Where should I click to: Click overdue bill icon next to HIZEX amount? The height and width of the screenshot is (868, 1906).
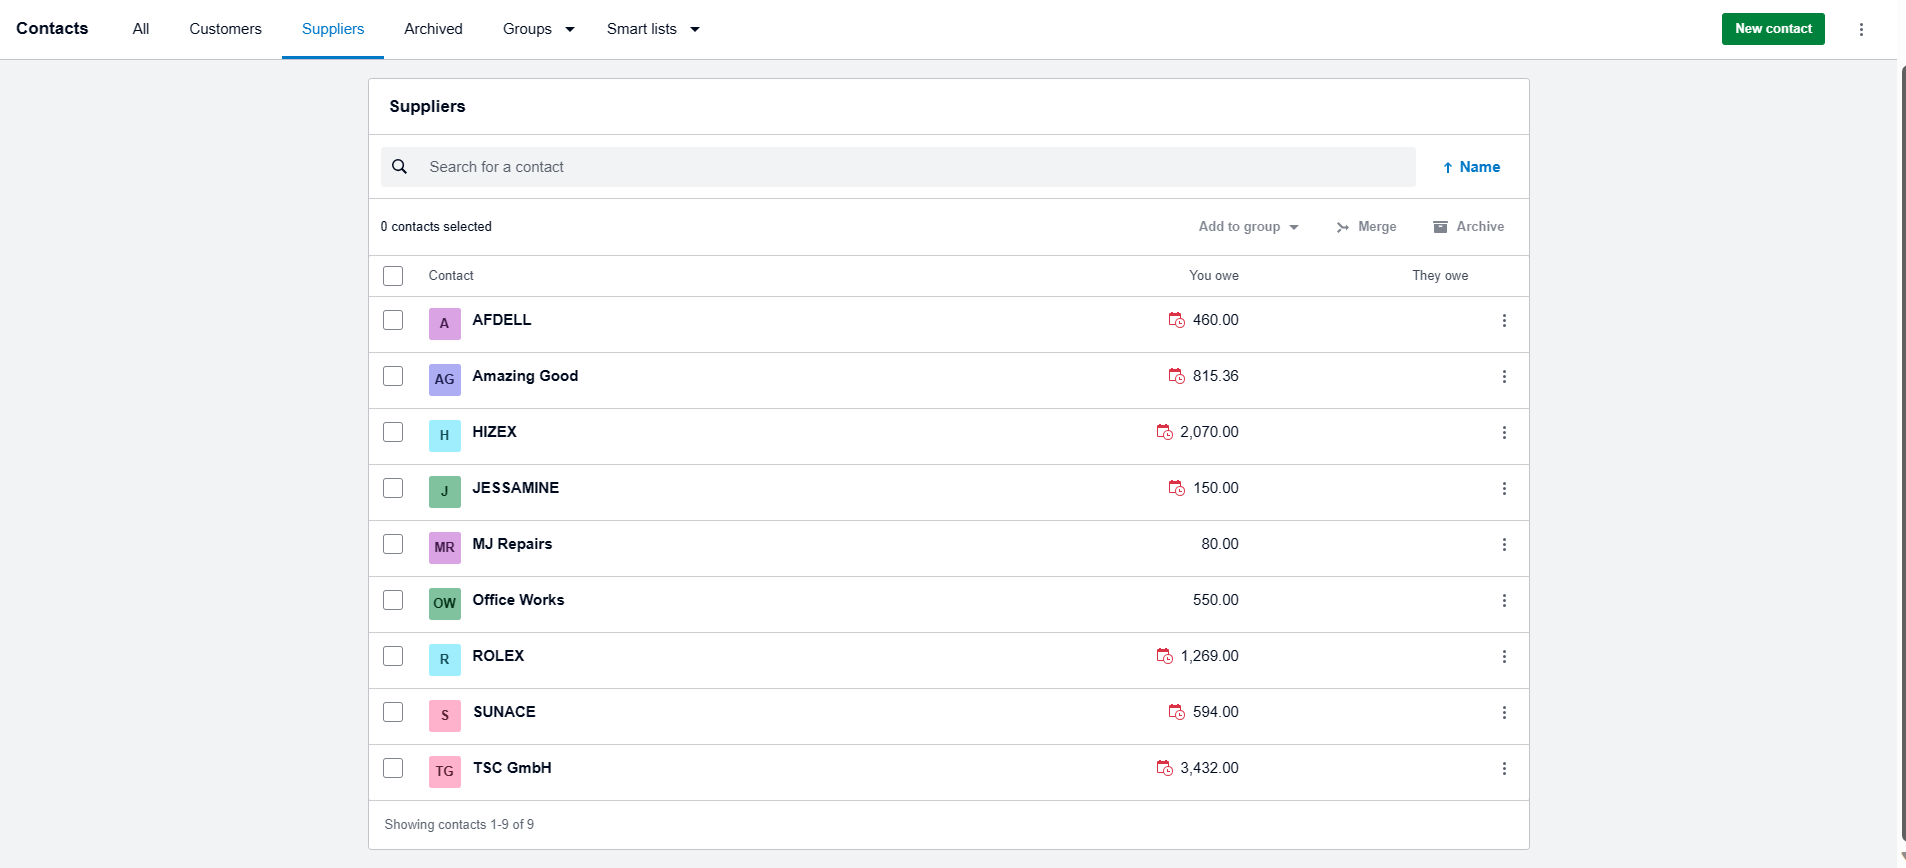1164,432
